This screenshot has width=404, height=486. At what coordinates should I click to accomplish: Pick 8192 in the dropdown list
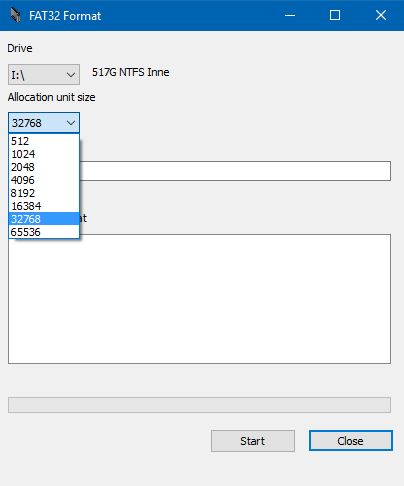click(x=44, y=193)
